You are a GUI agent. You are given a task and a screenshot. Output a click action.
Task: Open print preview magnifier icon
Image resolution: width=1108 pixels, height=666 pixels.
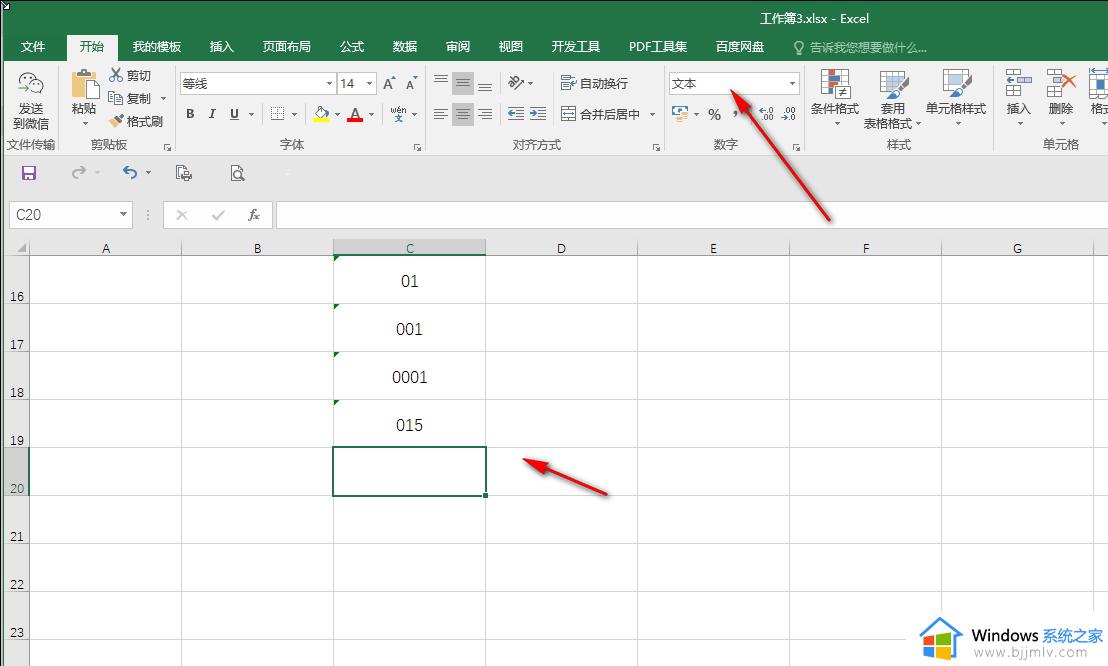pos(237,173)
